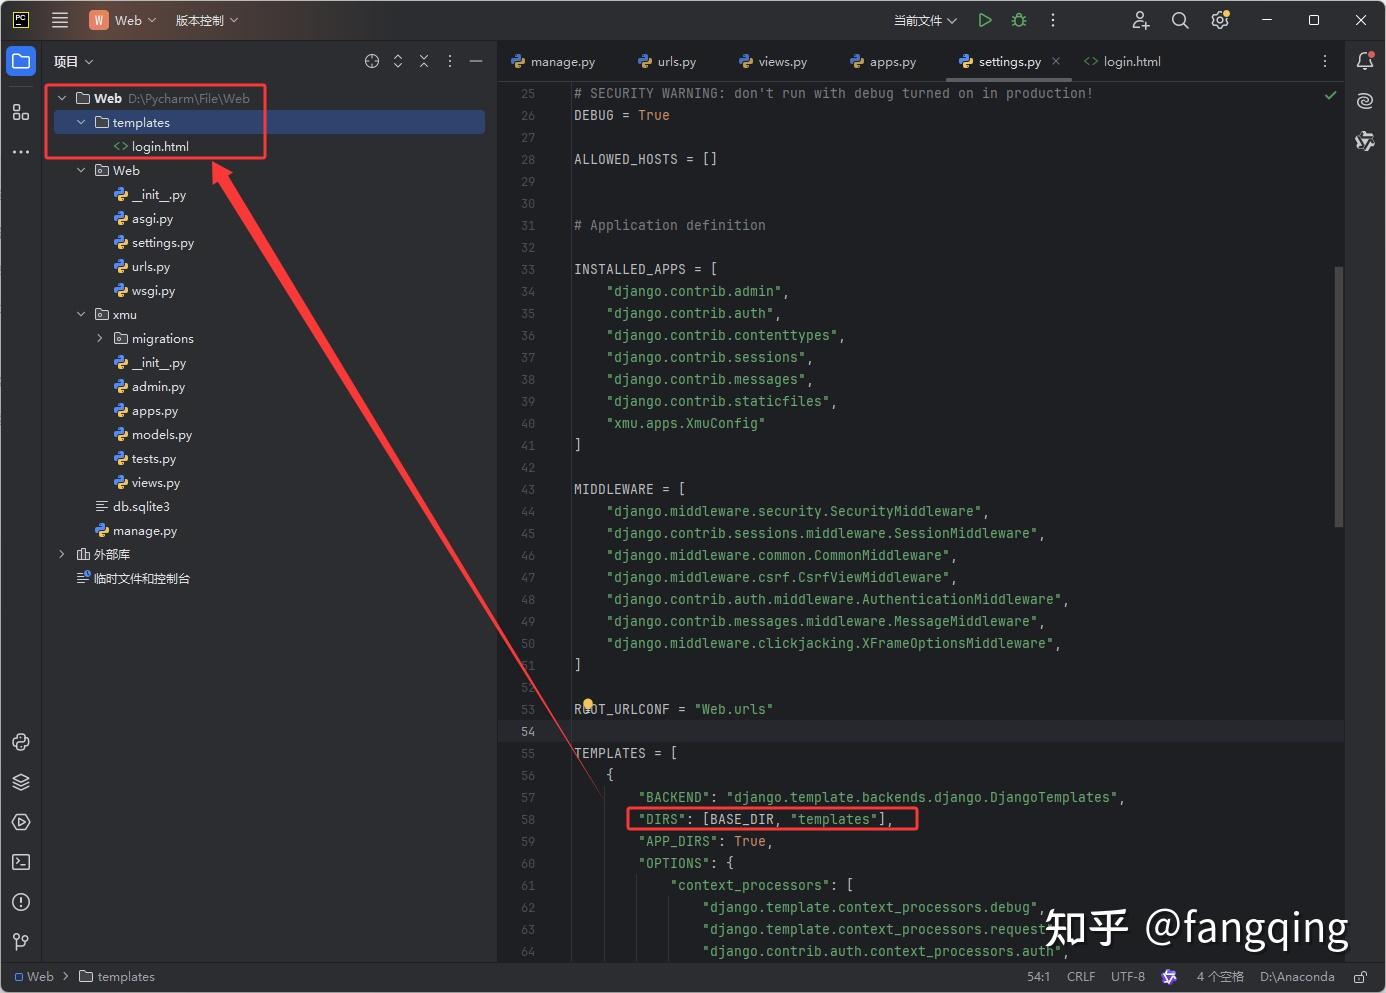The height and width of the screenshot is (993, 1386).
Task: Open the 版本控制 dropdown
Action: pyautogui.click(x=207, y=20)
